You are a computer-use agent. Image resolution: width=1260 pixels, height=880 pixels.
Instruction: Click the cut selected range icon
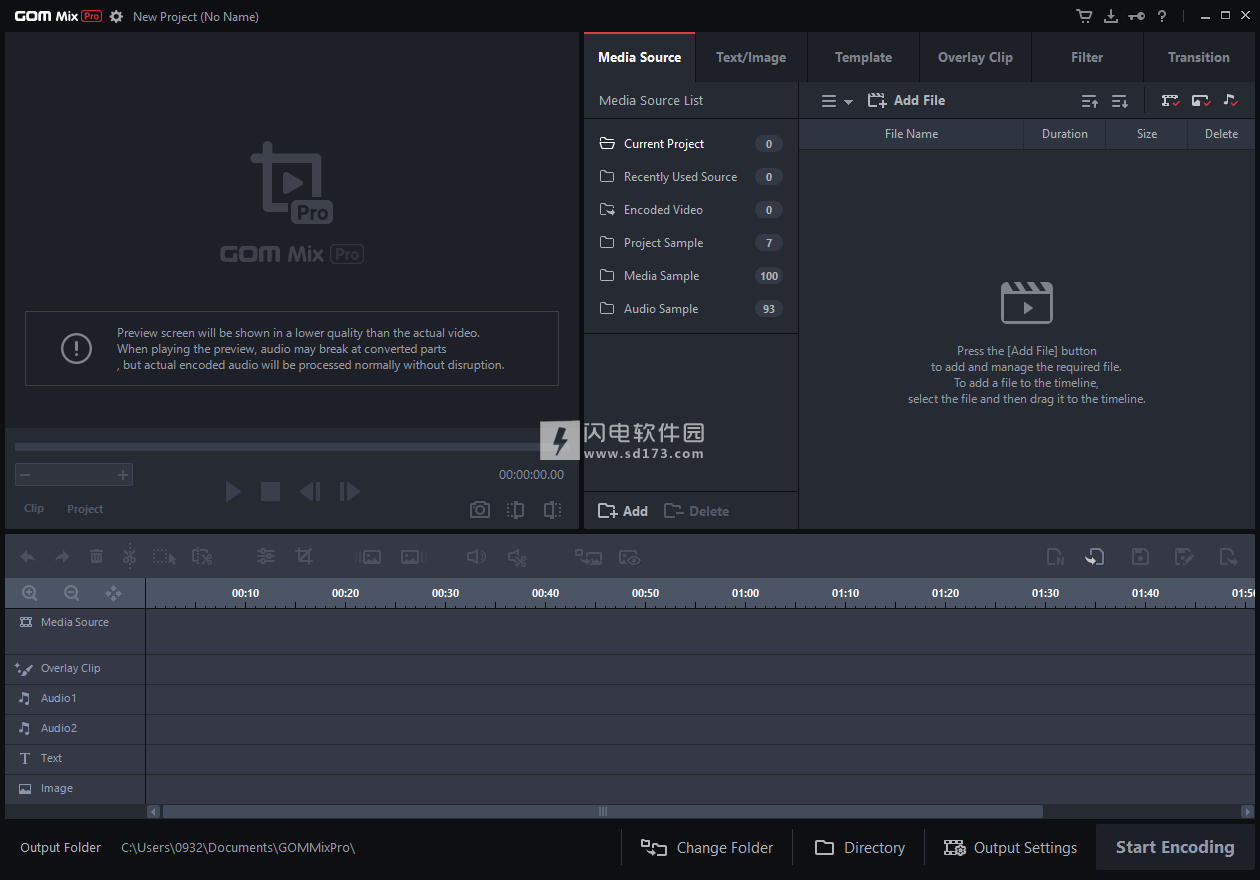pos(202,557)
